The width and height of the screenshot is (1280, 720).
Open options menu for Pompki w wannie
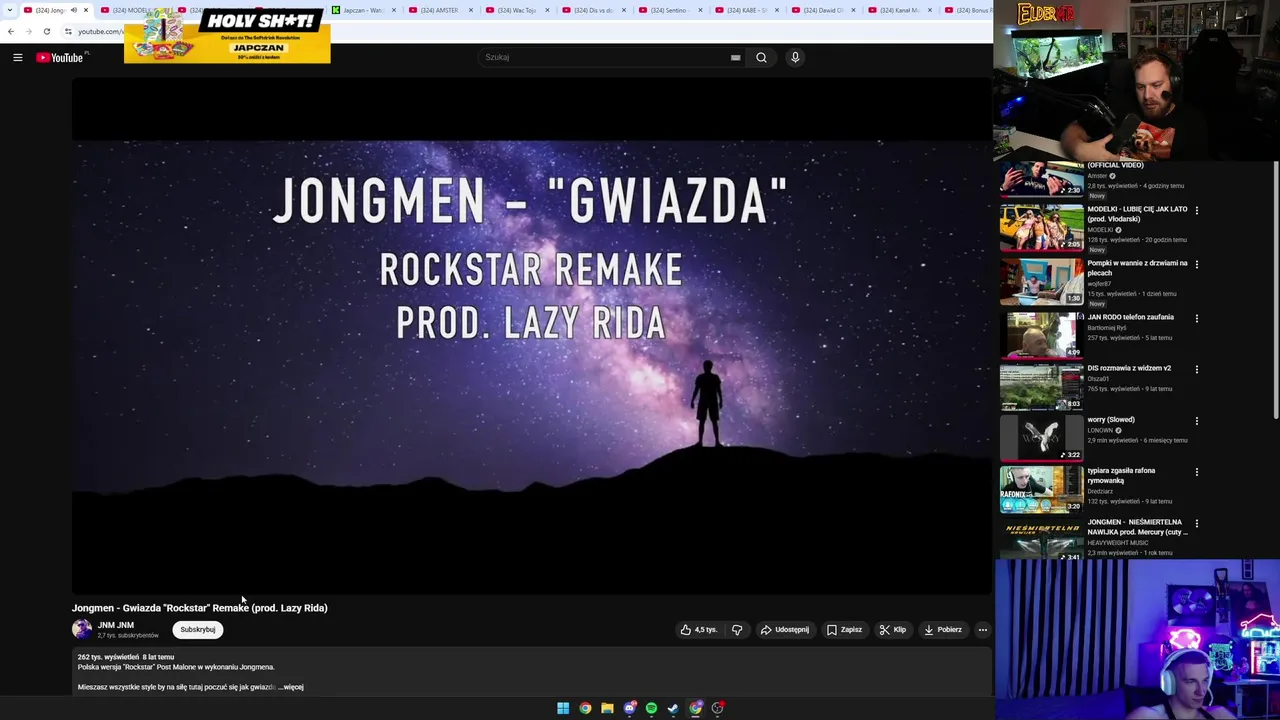[1196, 264]
